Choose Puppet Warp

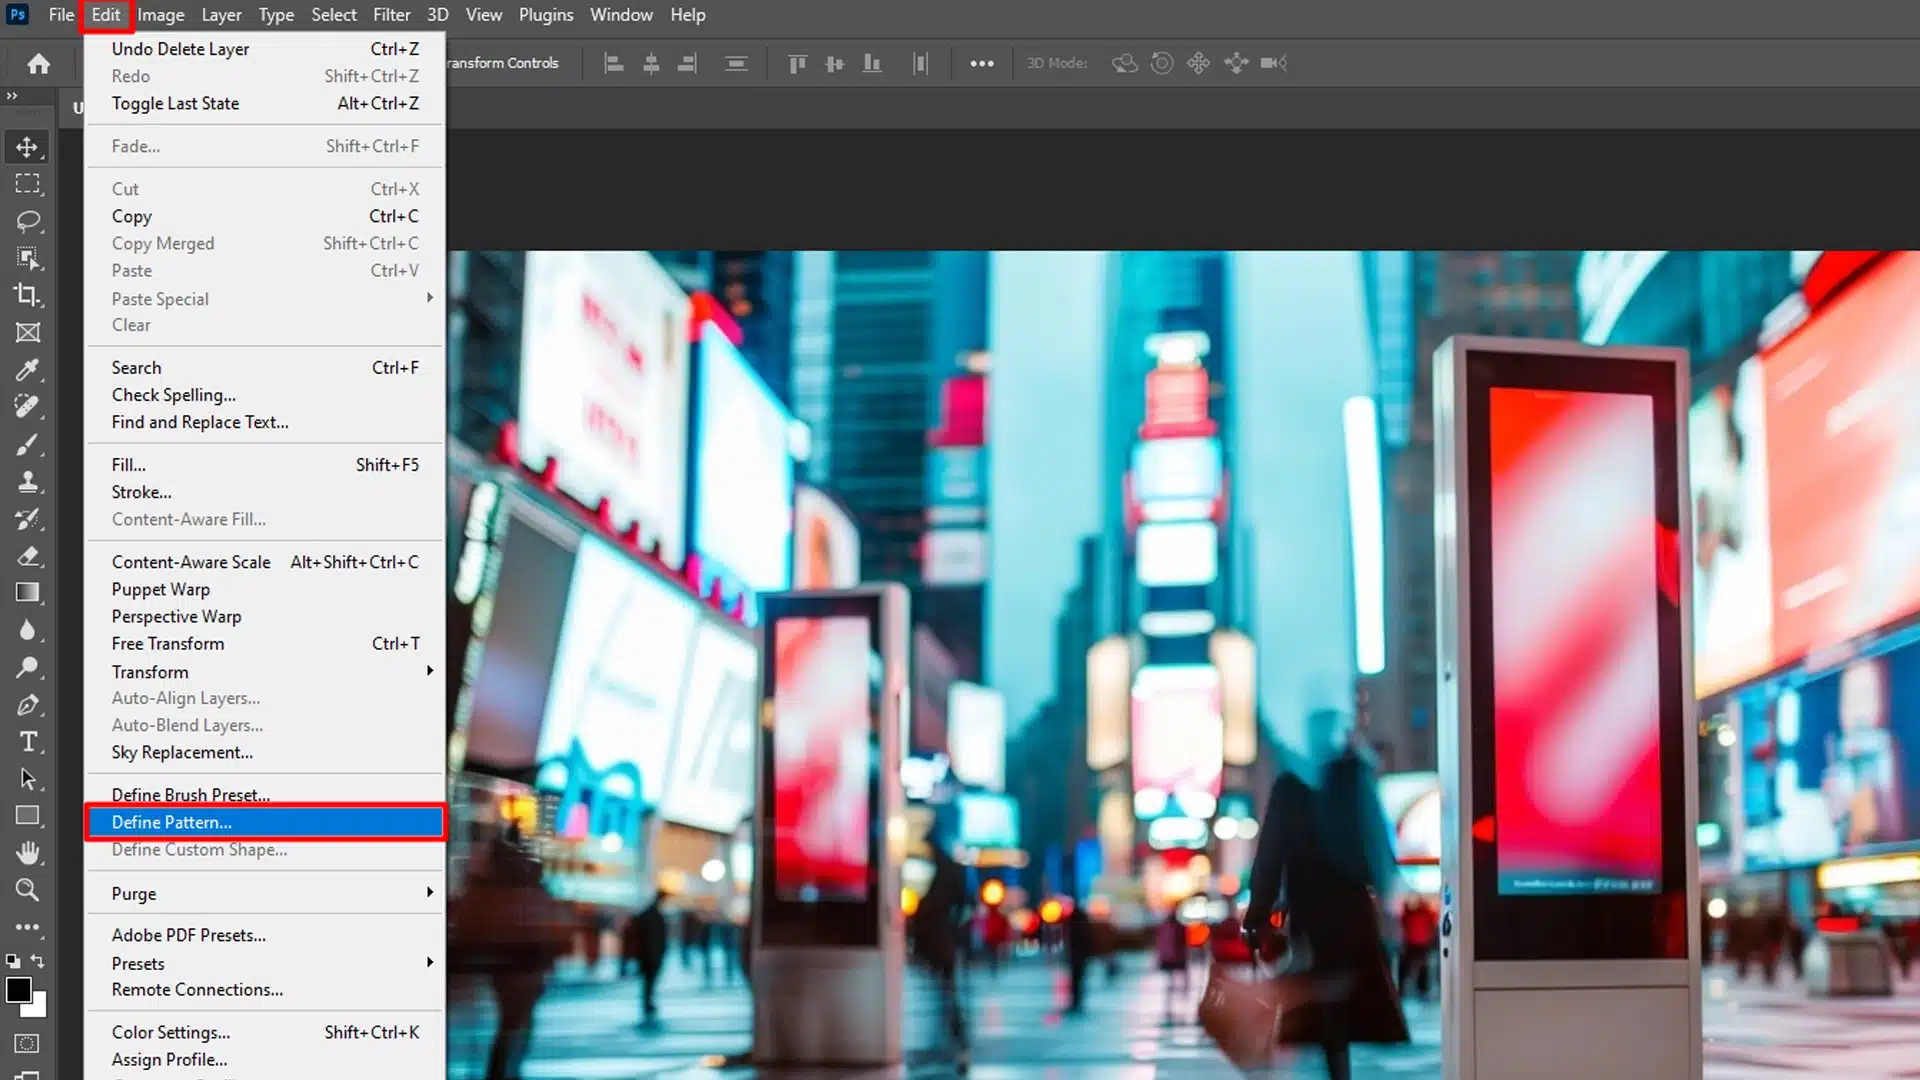pos(265,589)
